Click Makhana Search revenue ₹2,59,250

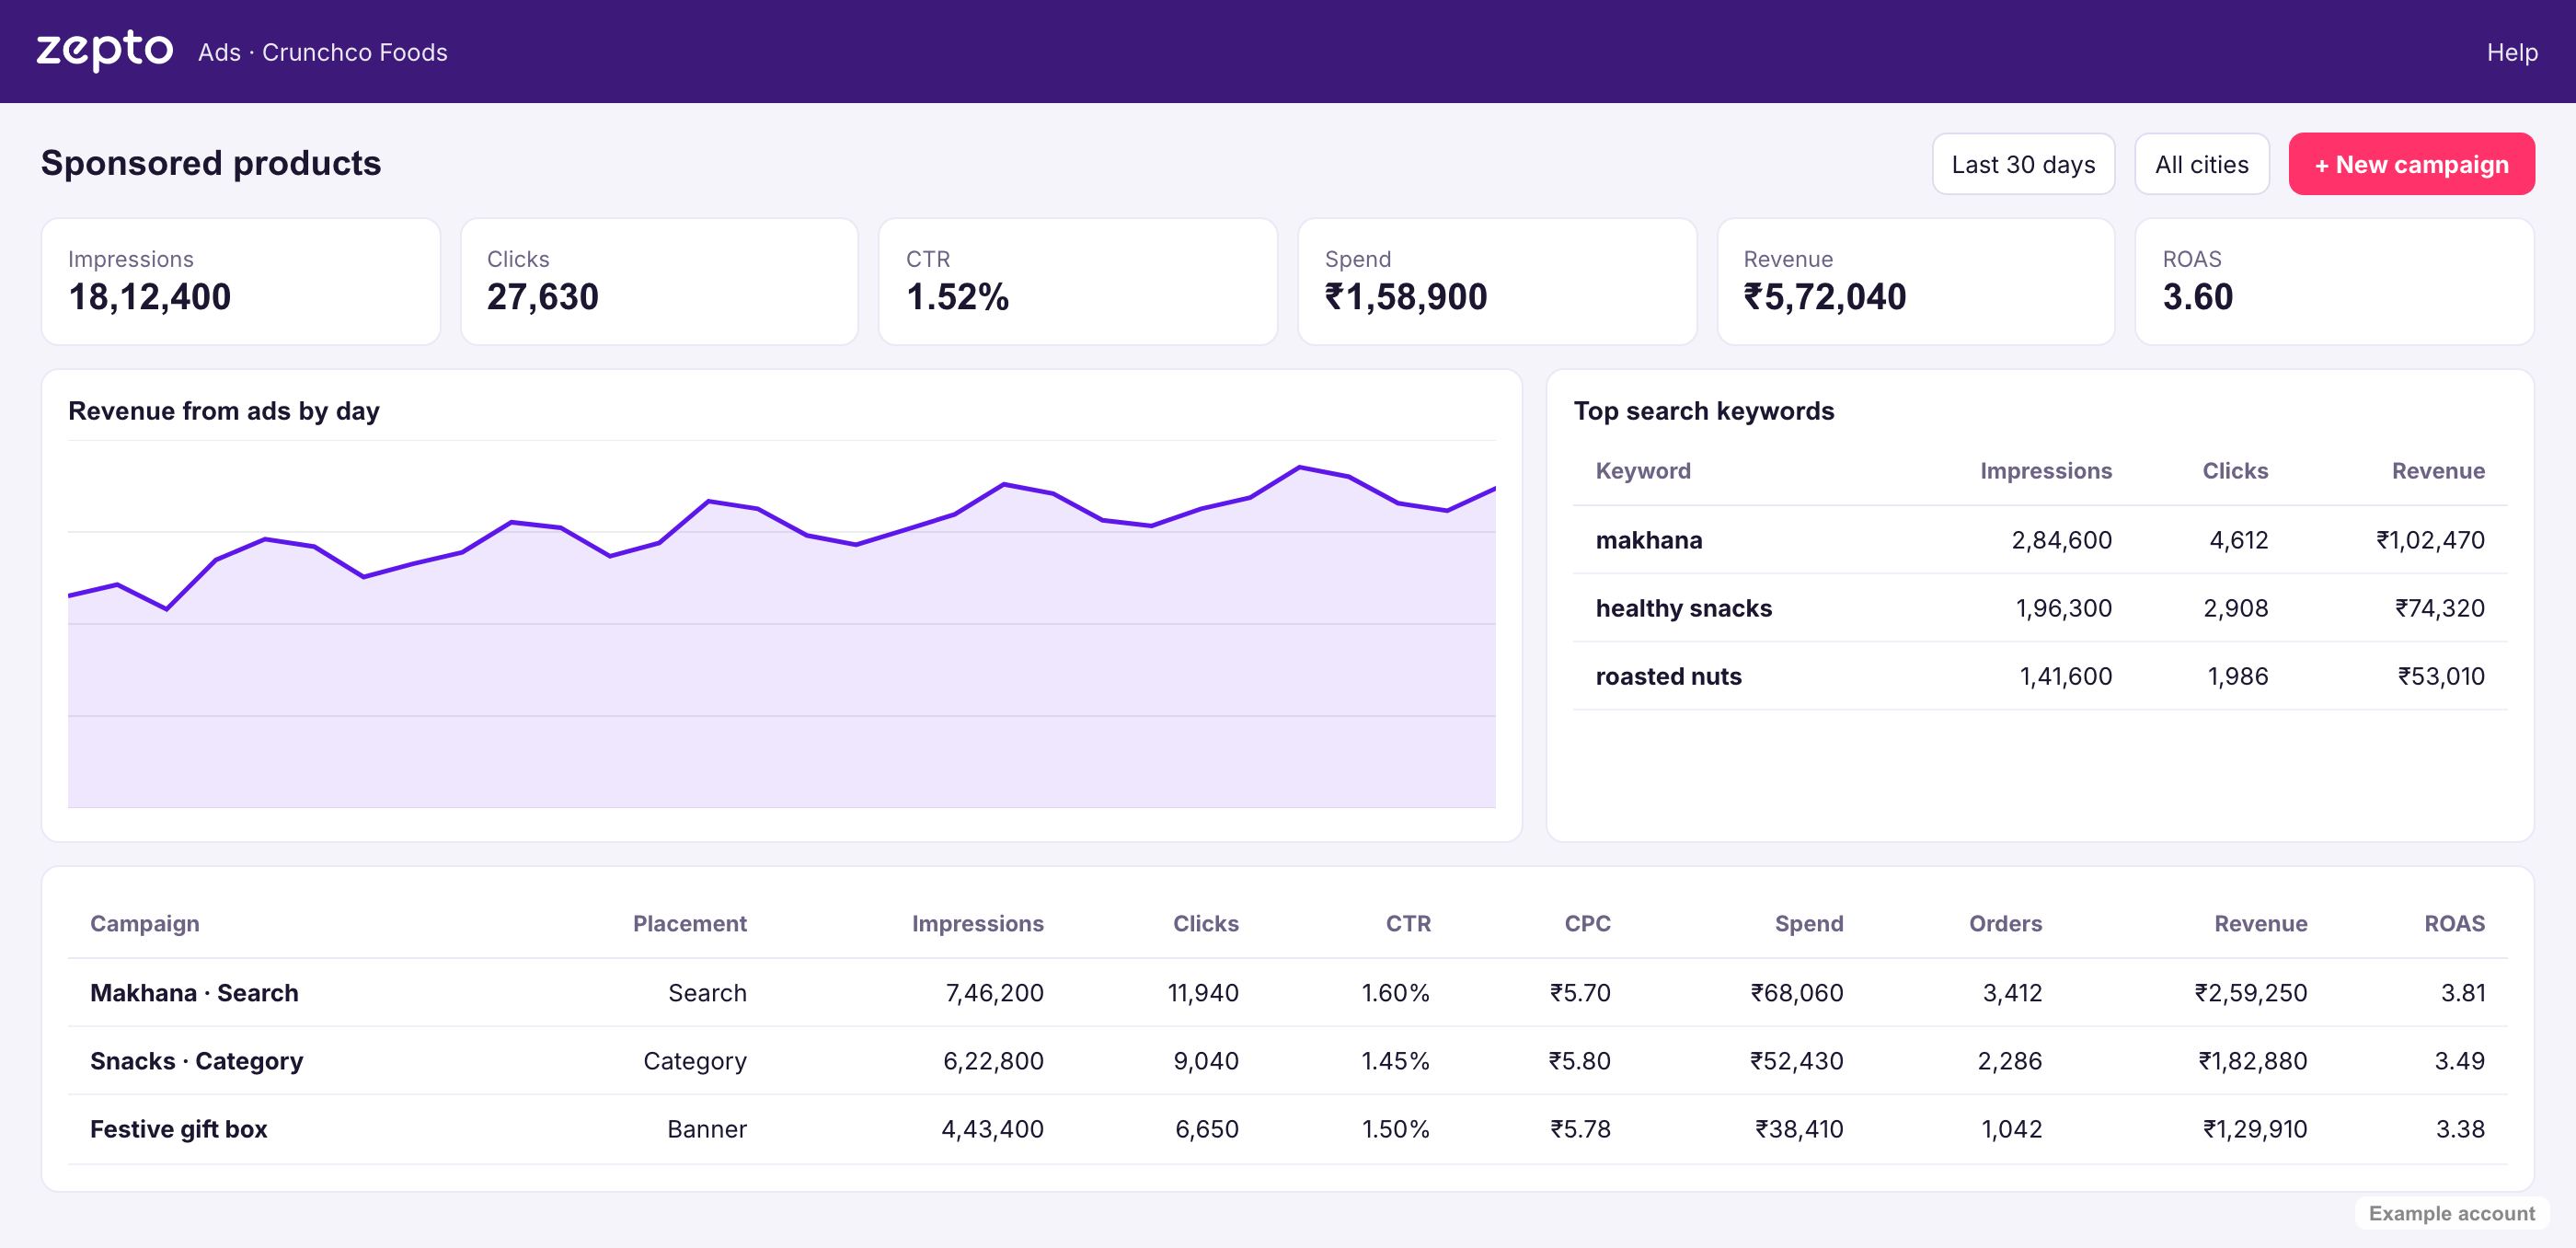pos(2250,993)
